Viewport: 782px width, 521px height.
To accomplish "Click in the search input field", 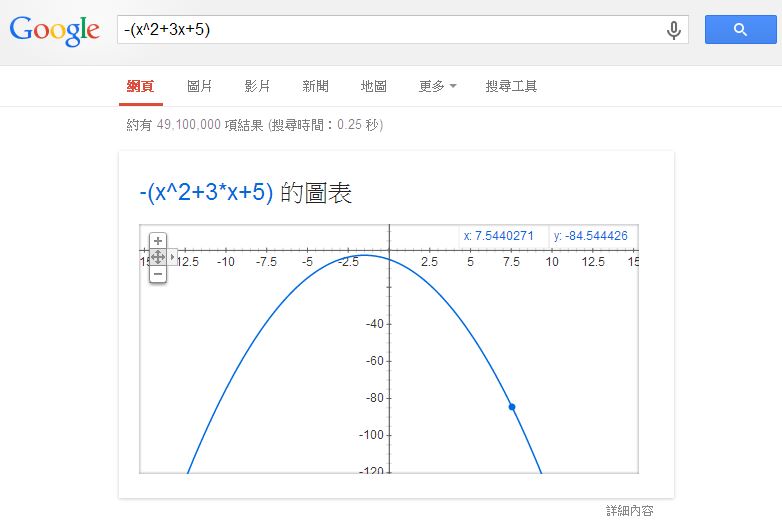I will (x=390, y=30).
